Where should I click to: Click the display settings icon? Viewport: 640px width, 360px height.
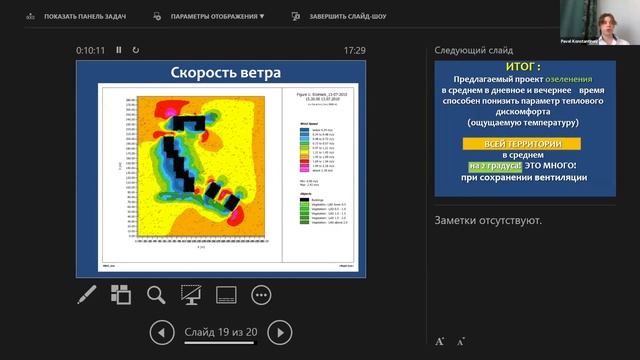pyautogui.click(x=157, y=16)
